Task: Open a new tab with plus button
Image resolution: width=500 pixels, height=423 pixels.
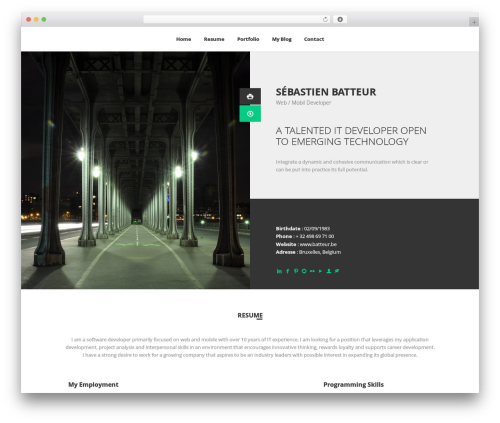Action: coord(474,22)
